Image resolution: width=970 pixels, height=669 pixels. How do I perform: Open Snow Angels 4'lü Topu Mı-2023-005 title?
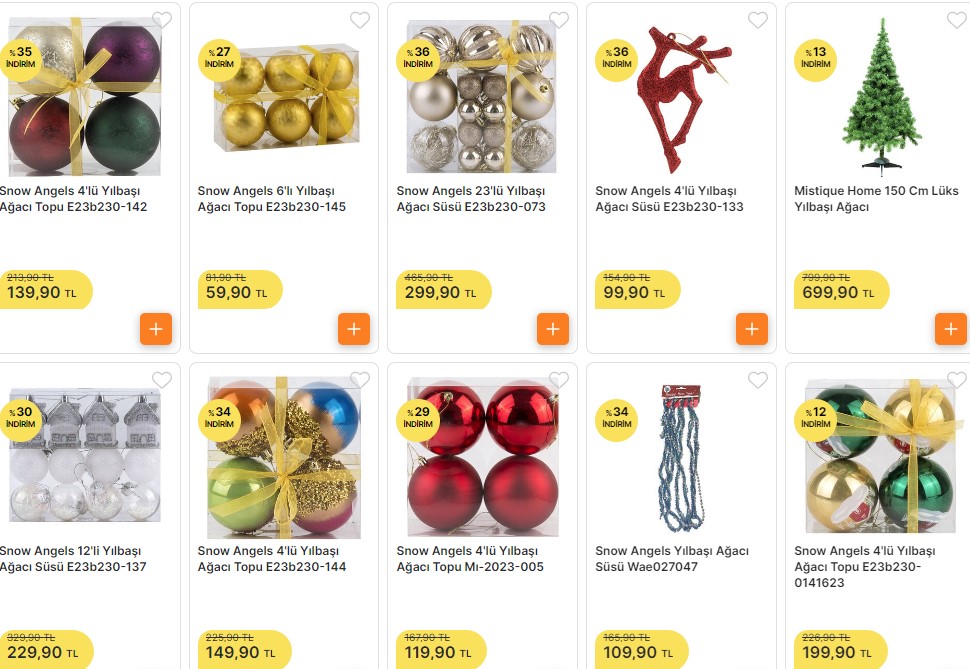(x=470, y=558)
